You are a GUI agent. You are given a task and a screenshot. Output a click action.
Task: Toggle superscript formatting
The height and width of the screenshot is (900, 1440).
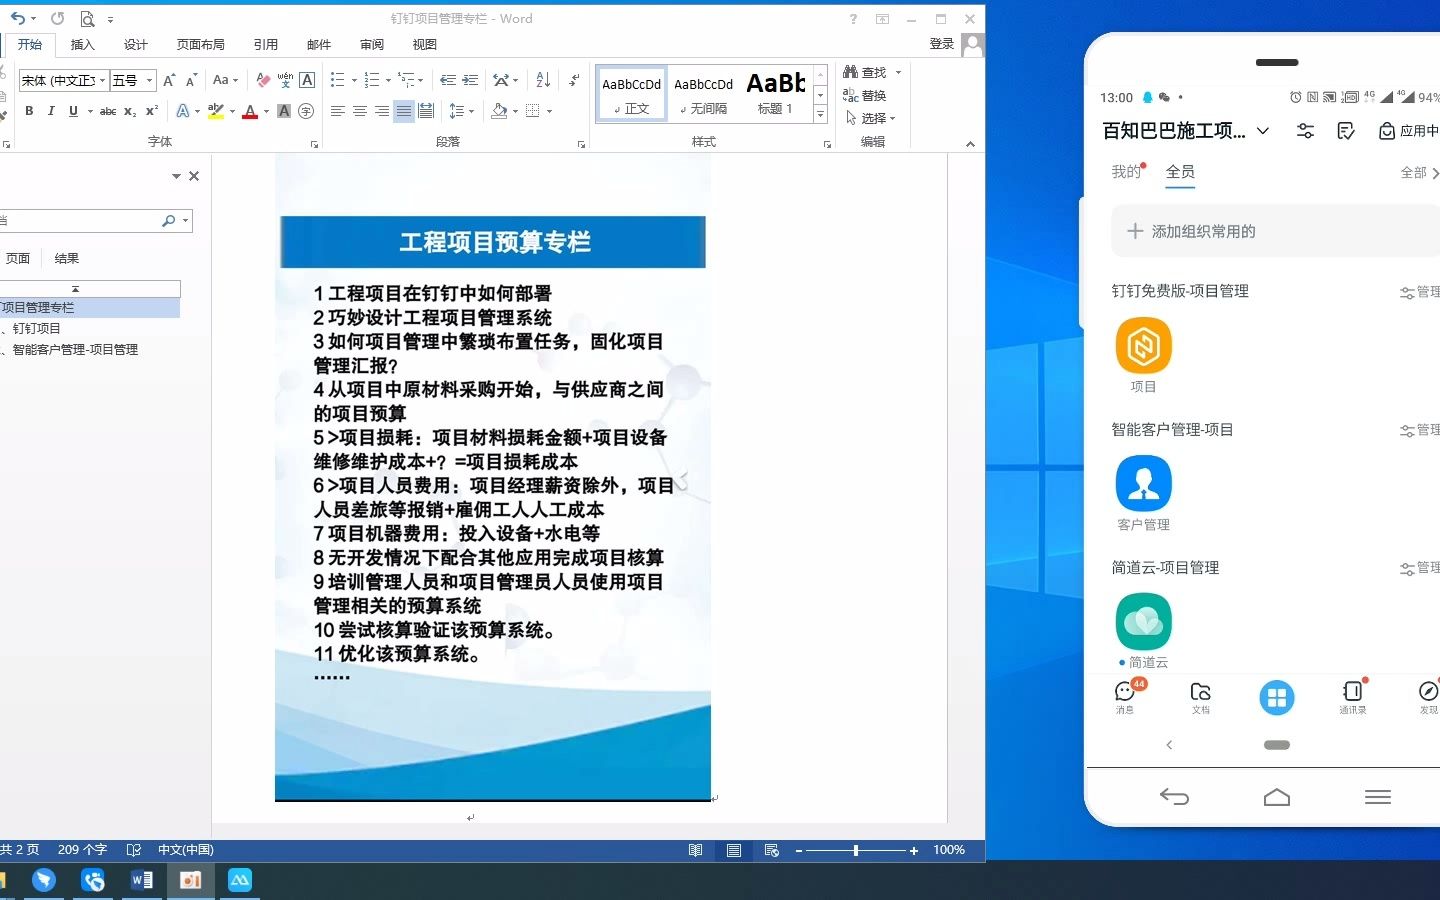pos(151,111)
